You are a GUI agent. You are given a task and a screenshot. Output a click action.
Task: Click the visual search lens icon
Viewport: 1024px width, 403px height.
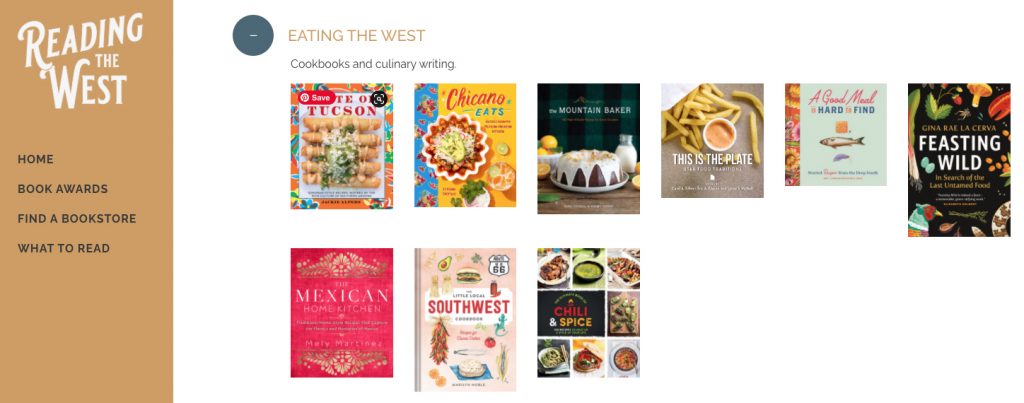point(379,99)
